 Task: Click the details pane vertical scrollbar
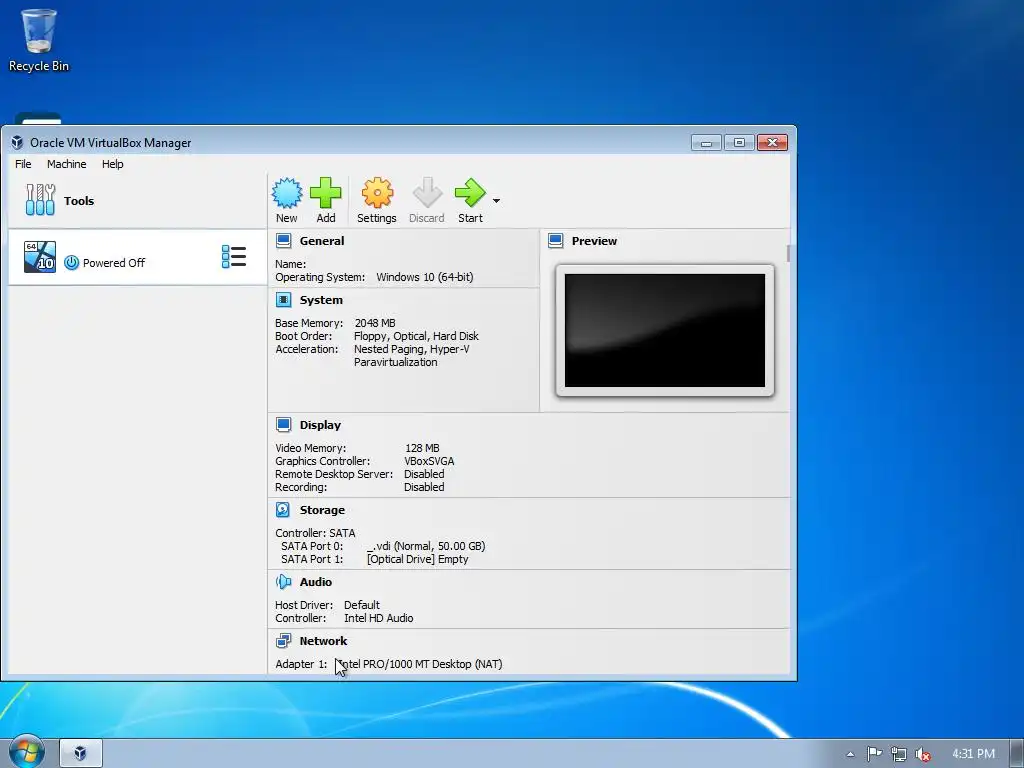789,253
